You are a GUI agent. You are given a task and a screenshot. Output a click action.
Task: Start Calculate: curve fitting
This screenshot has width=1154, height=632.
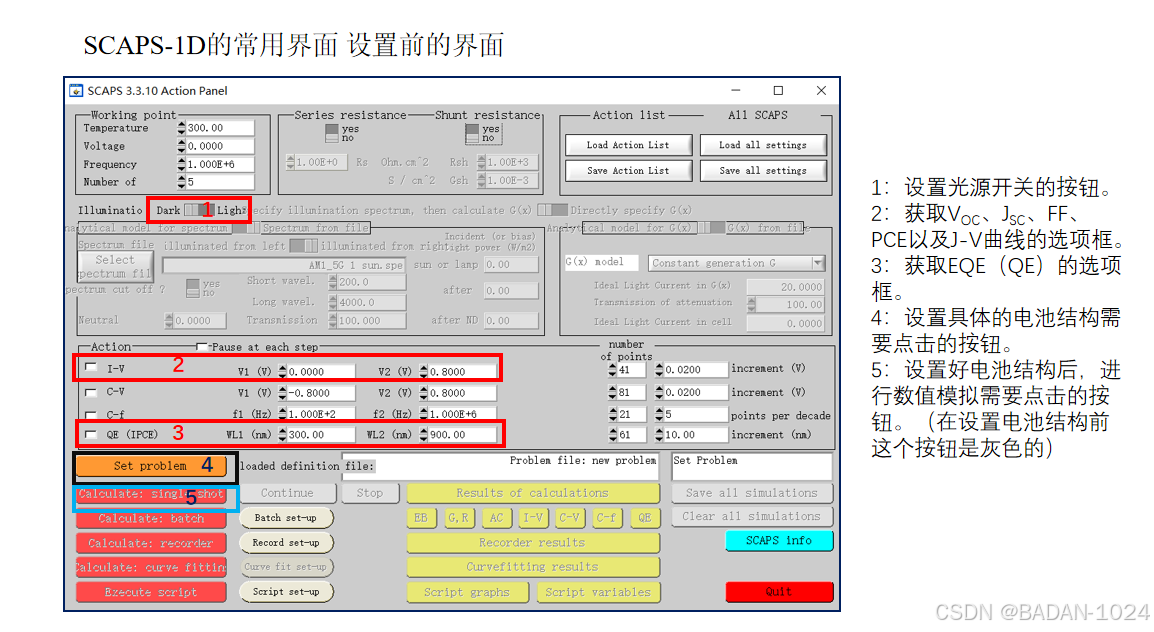[x=151, y=568]
